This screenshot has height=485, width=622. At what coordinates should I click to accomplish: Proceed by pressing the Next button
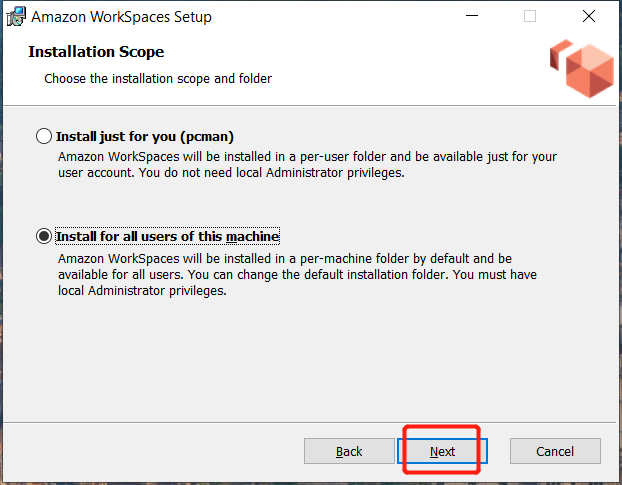click(442, 451)
